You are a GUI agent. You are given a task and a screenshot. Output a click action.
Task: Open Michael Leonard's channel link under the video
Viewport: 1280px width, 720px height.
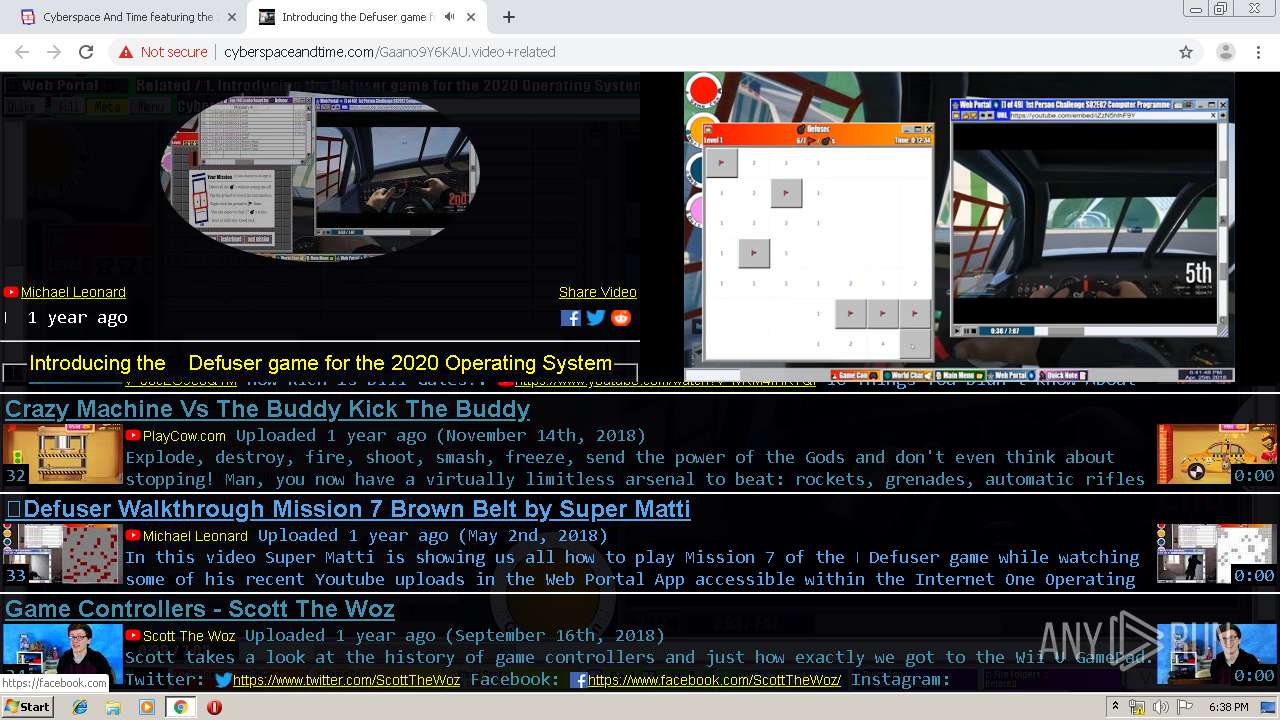(73, 292)
